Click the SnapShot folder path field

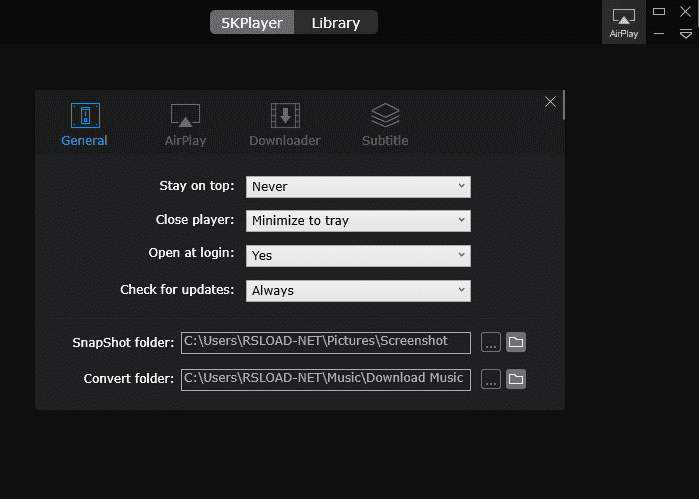325,343
